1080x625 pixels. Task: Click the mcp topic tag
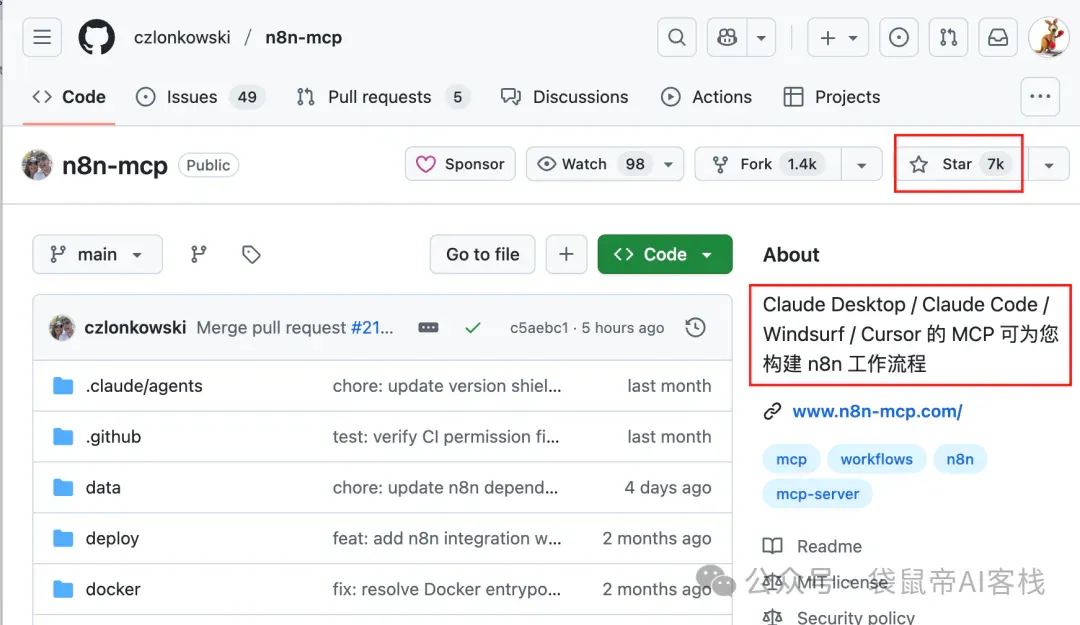[x=791, y=459]
